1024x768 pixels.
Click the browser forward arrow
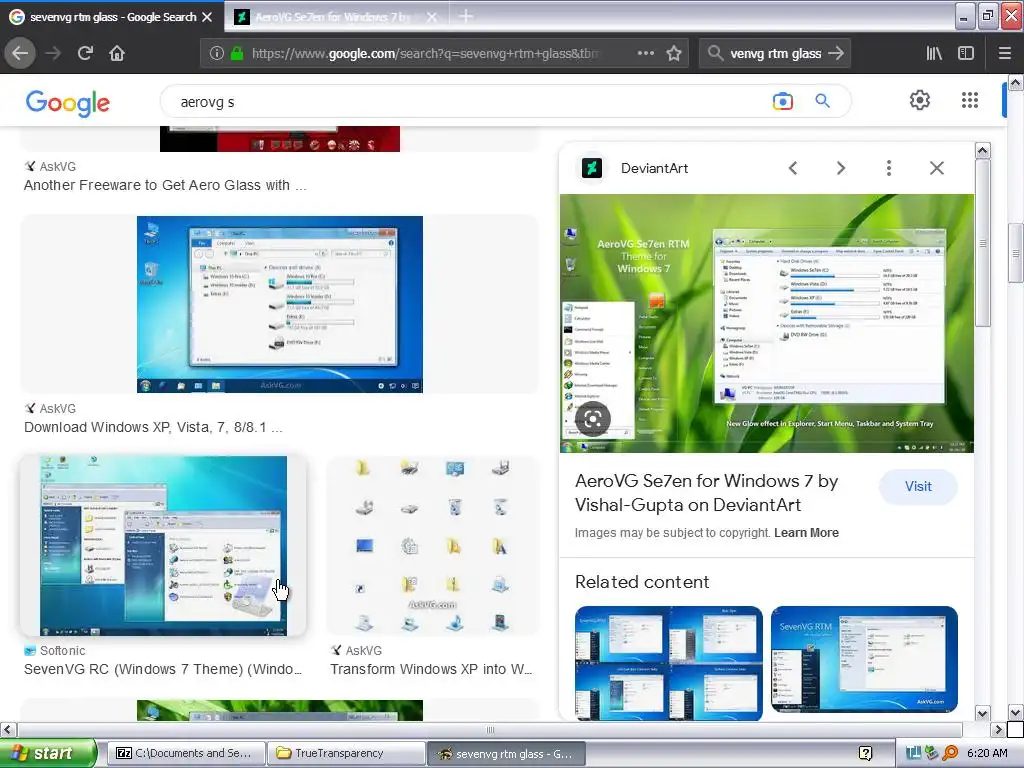[54, 54]
